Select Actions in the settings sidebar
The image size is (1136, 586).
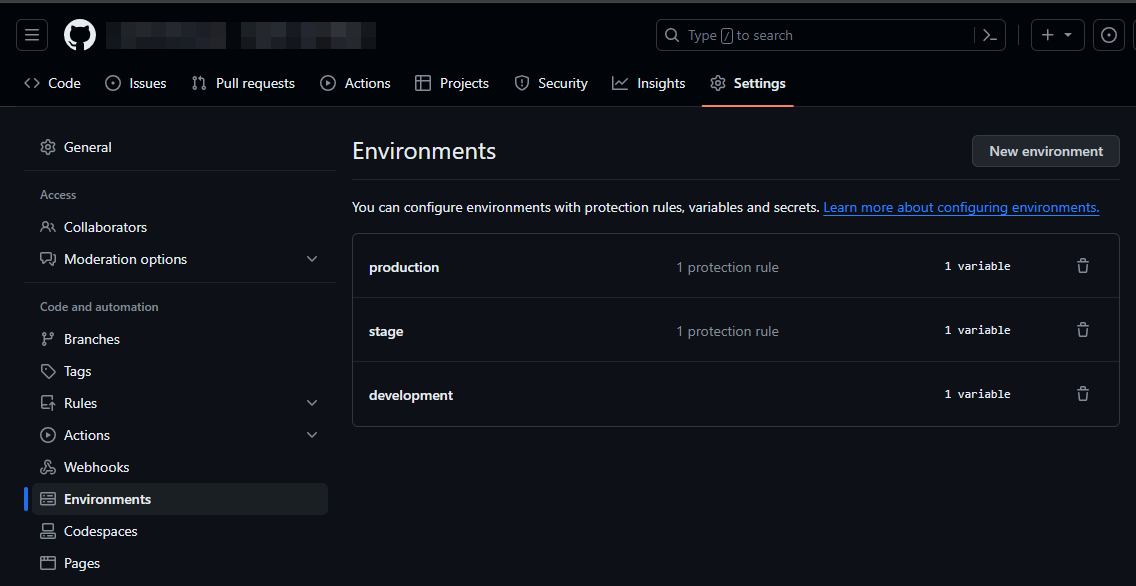180,435
